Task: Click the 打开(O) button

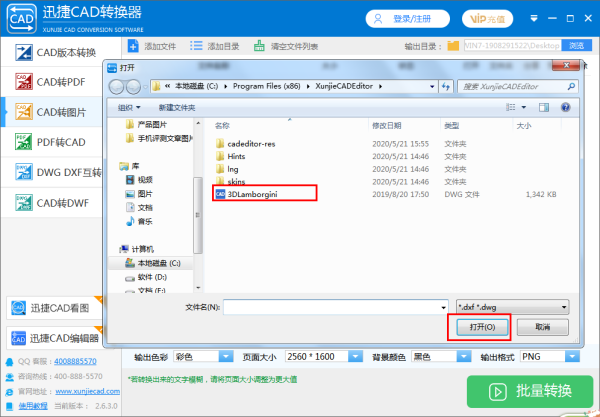Action: click(482, 327)
